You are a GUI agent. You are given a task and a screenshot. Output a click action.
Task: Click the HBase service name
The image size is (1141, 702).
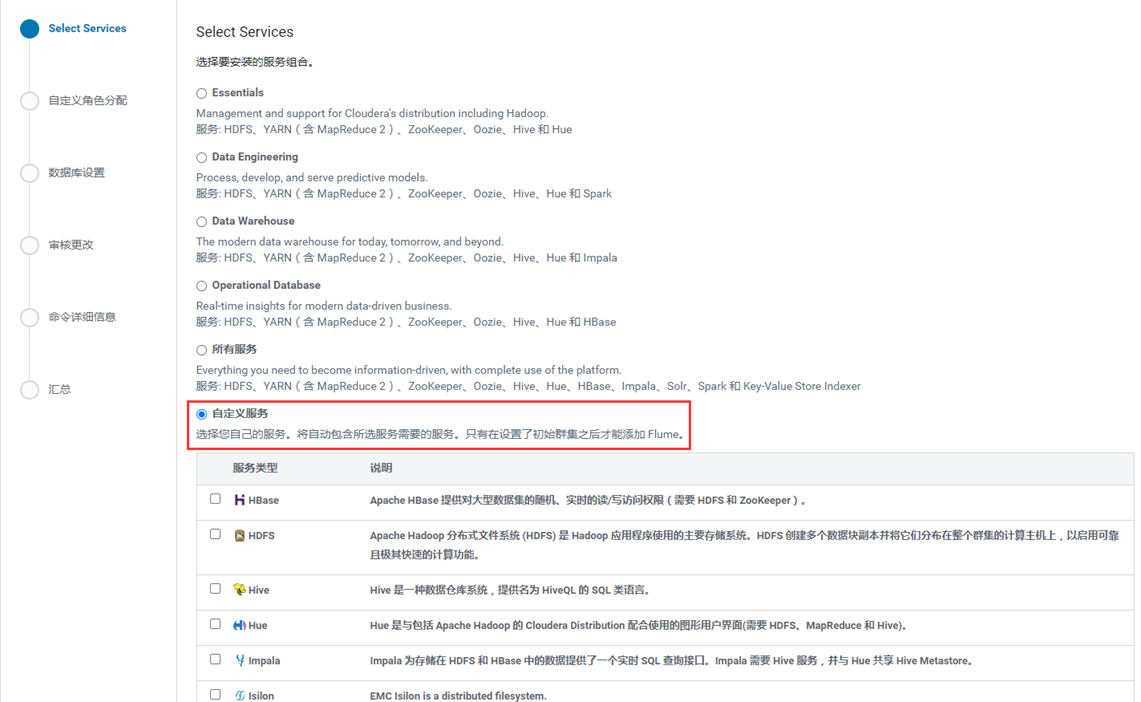click(x=263, y=500)
